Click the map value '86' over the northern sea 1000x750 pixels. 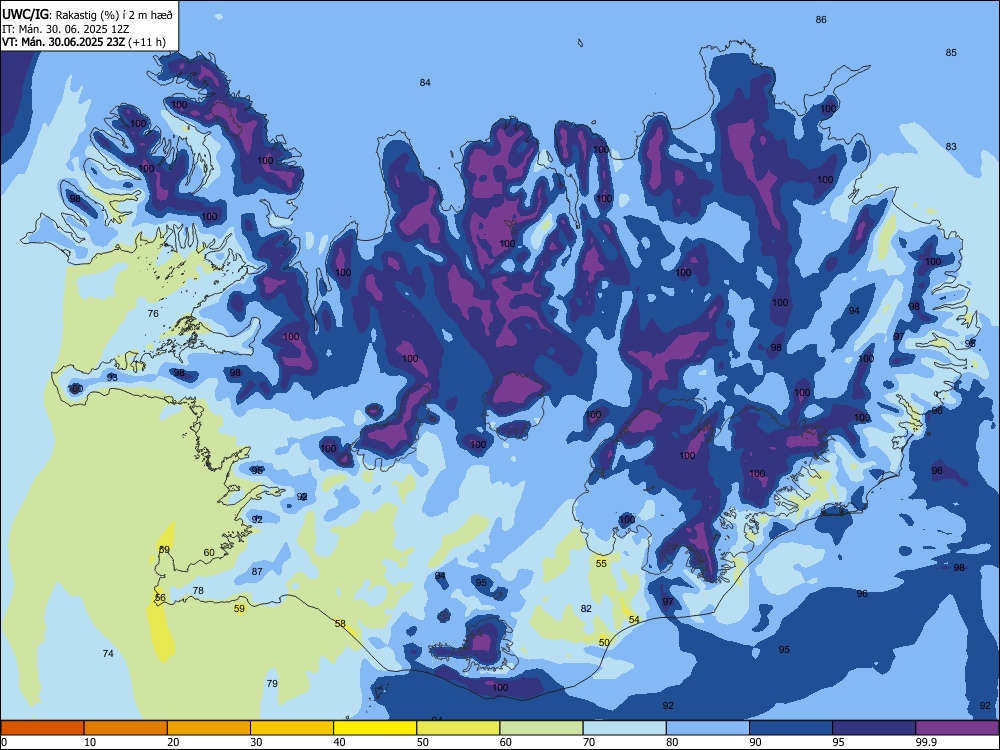click(821, 20)
